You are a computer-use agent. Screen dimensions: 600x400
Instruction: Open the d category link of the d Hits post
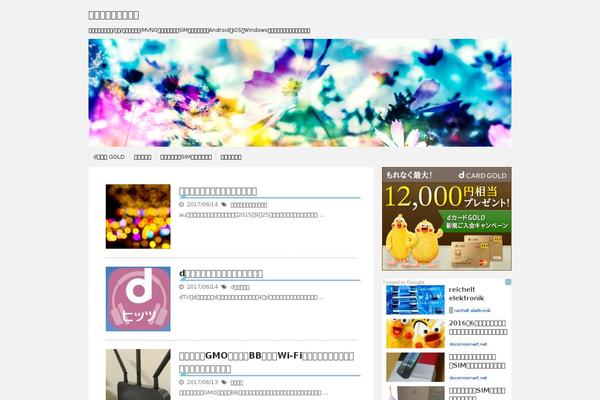click(240, 287)
